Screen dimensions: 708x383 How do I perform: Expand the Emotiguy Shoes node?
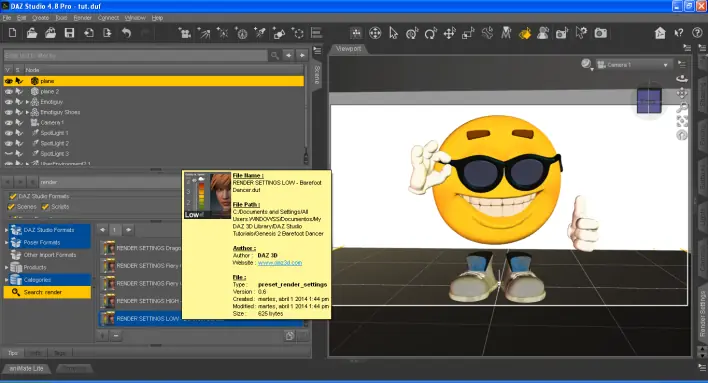27,112
